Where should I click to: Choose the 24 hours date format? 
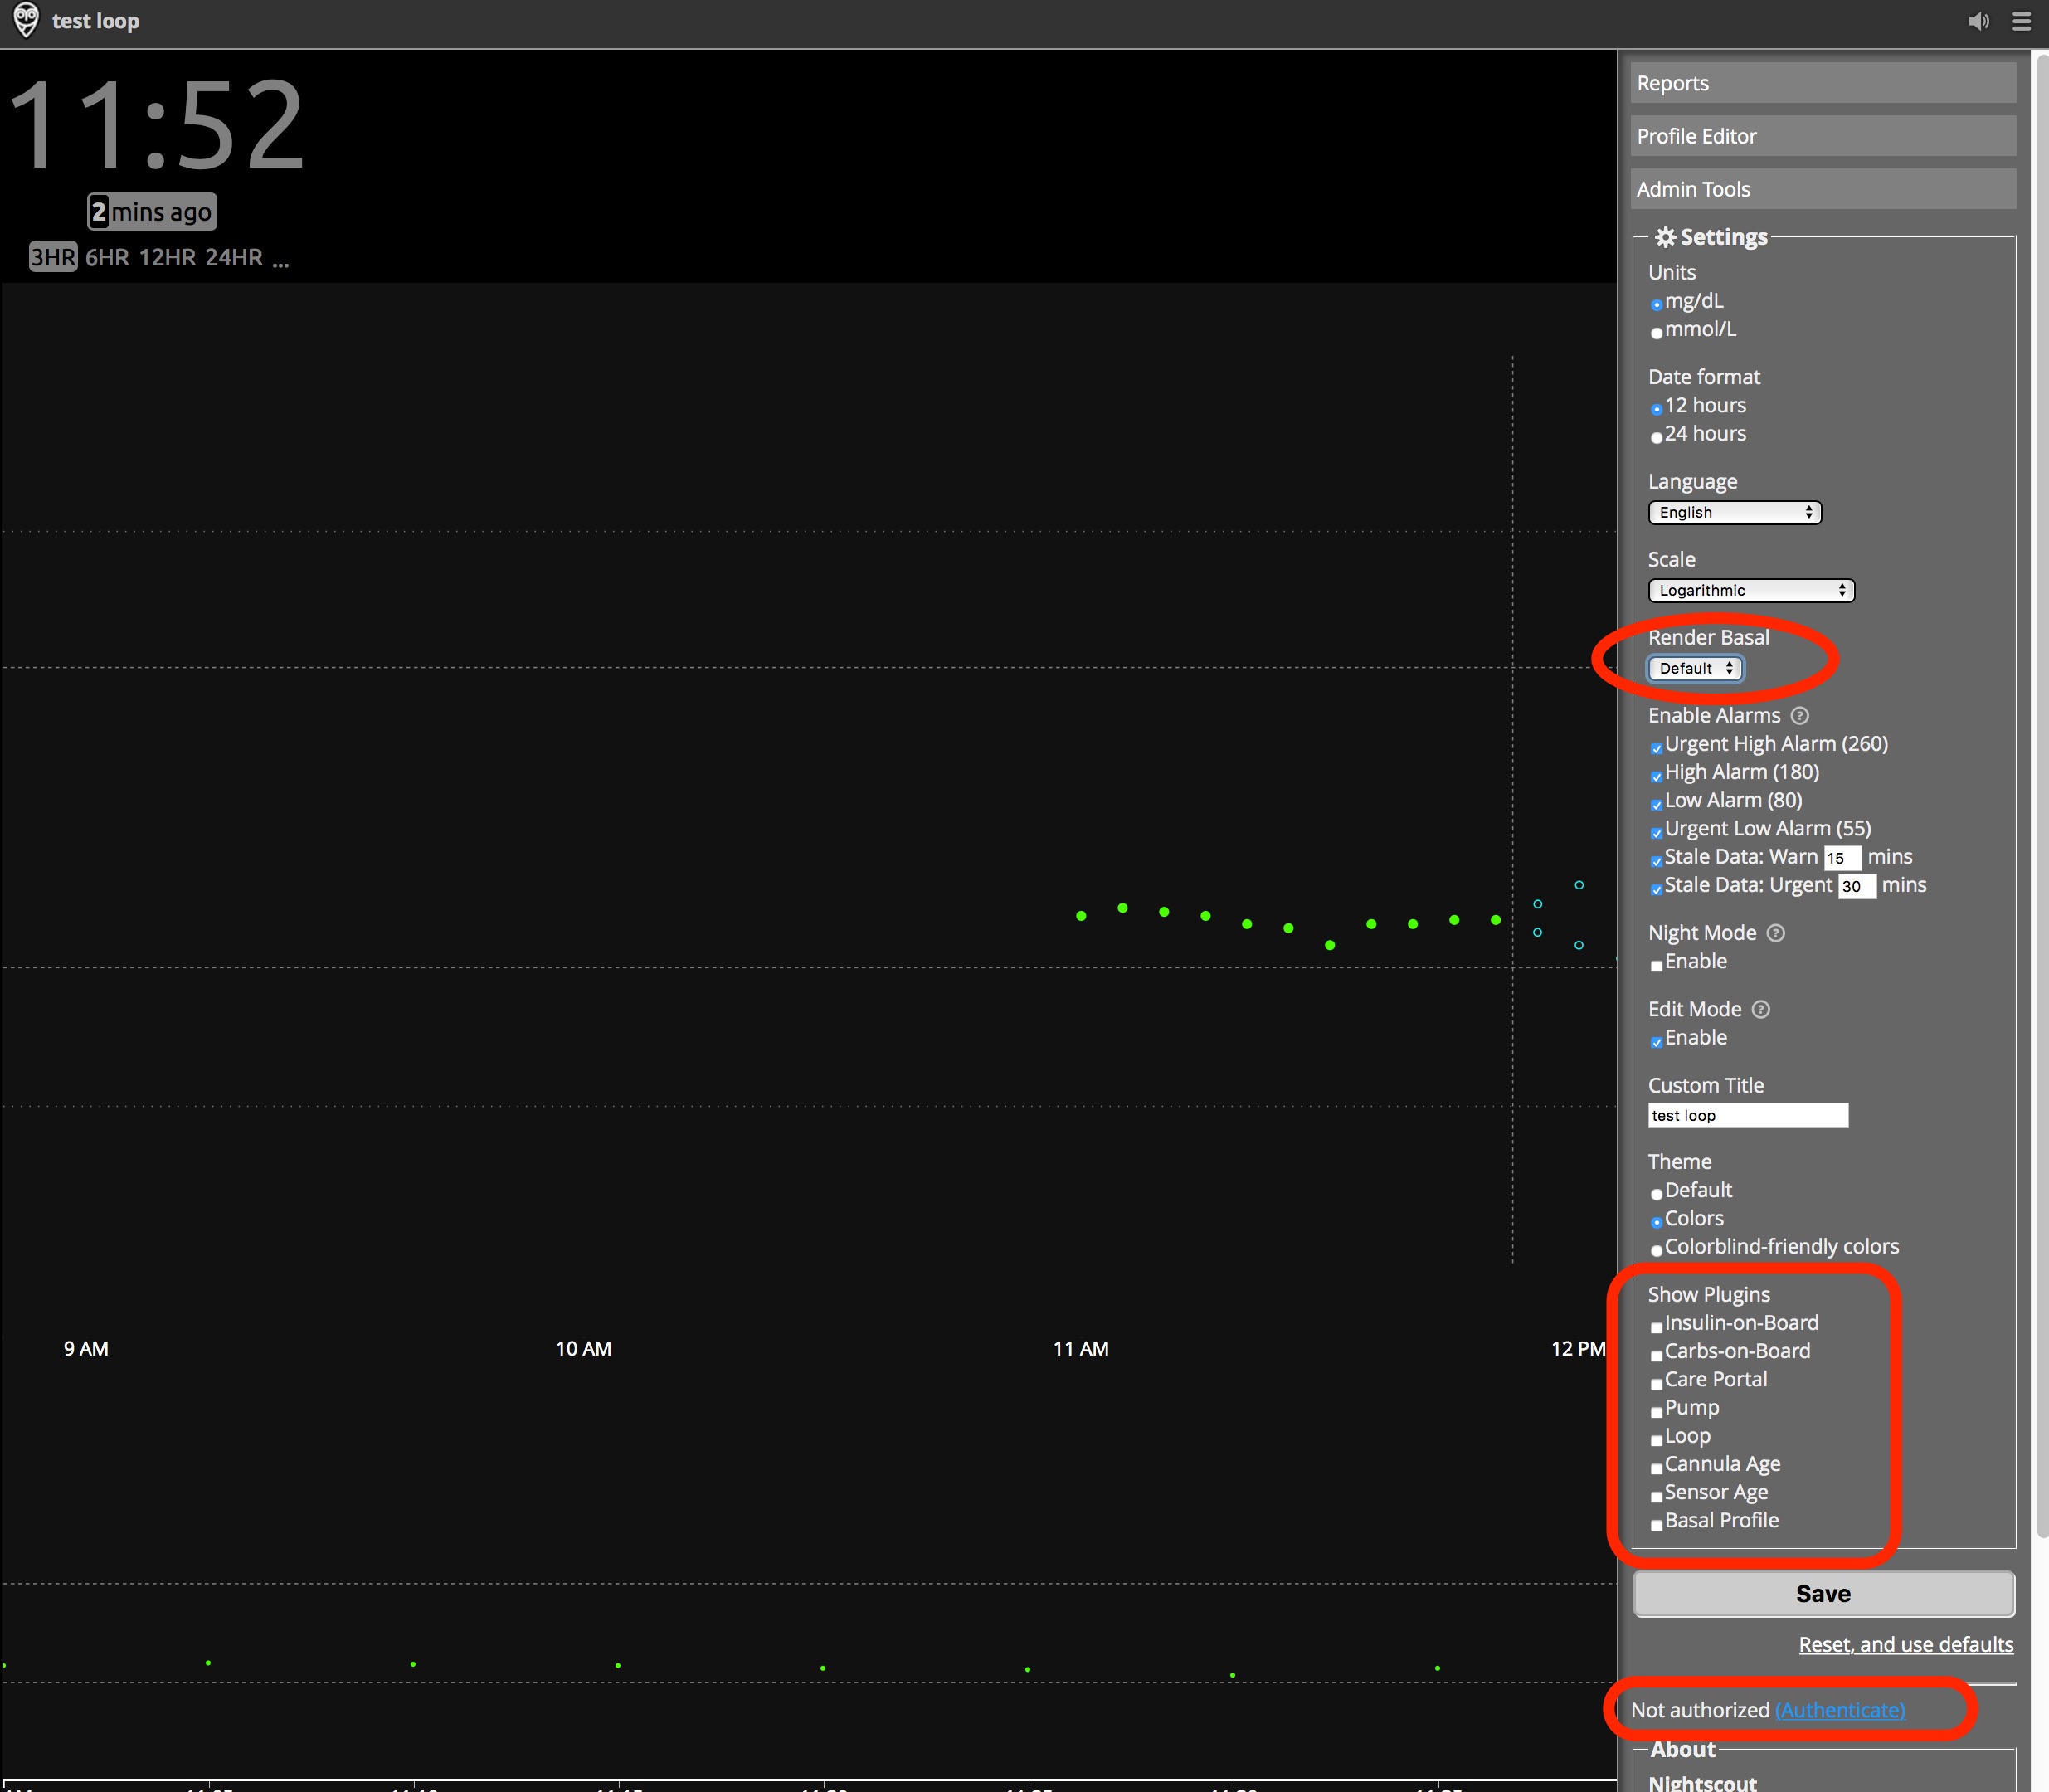coord(1657,437)
